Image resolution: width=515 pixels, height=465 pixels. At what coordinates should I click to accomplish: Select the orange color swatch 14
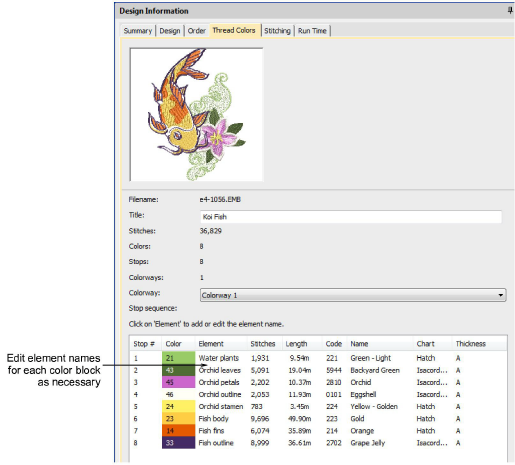pos(178,431)
